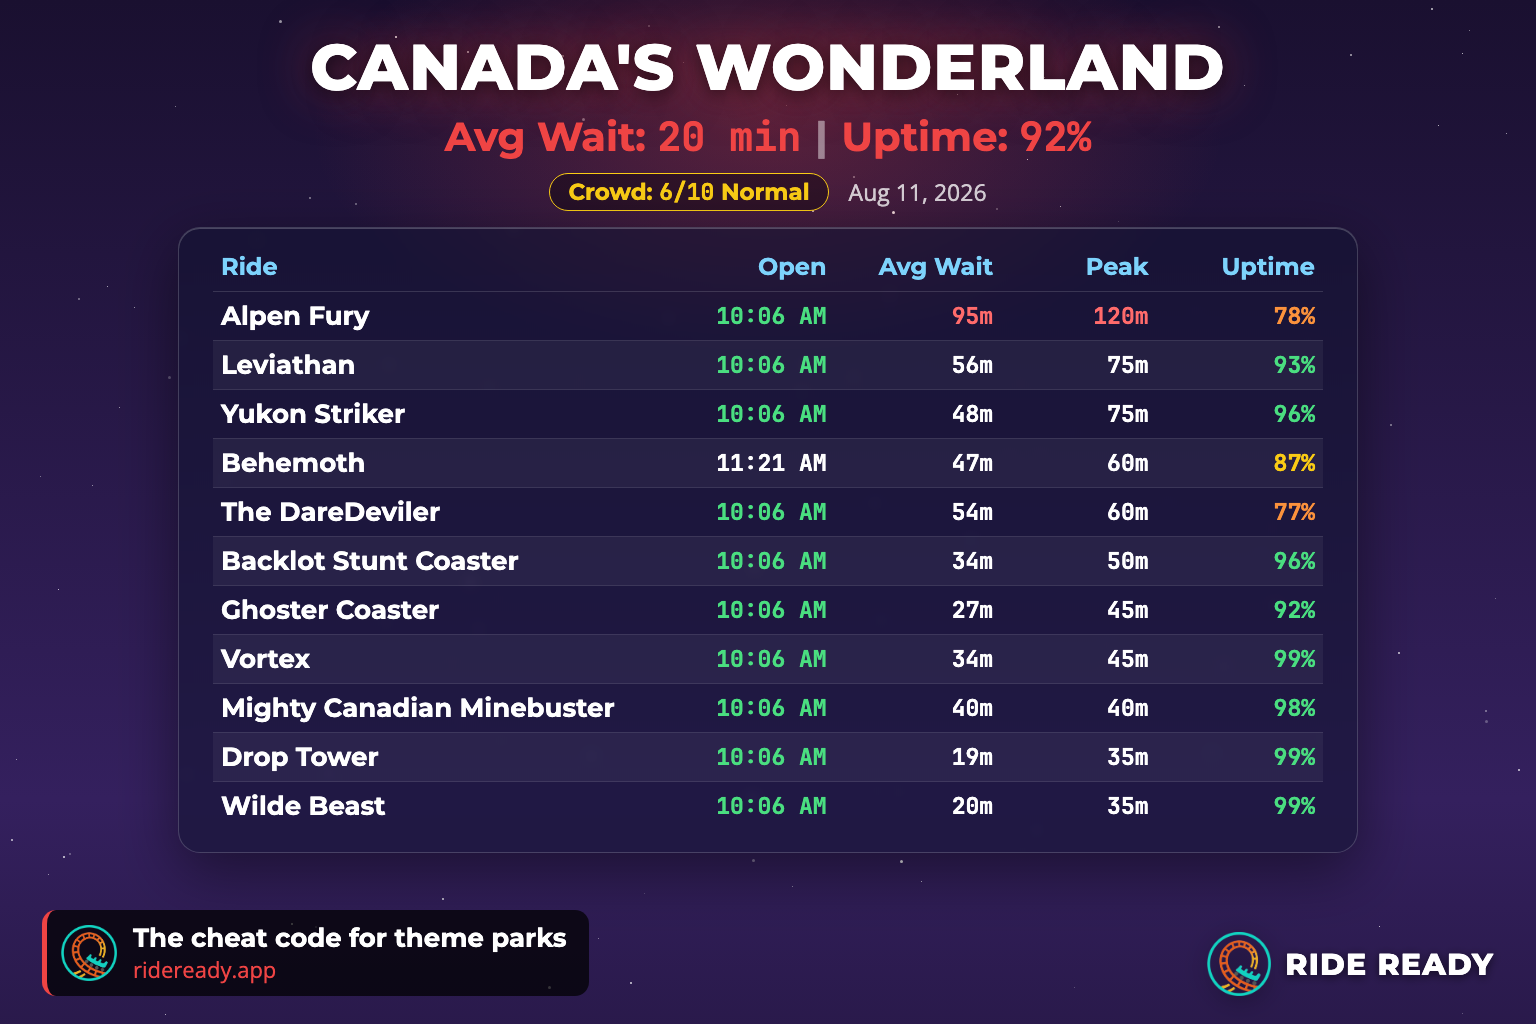Select the Leviathan ride name

point(288,365)
